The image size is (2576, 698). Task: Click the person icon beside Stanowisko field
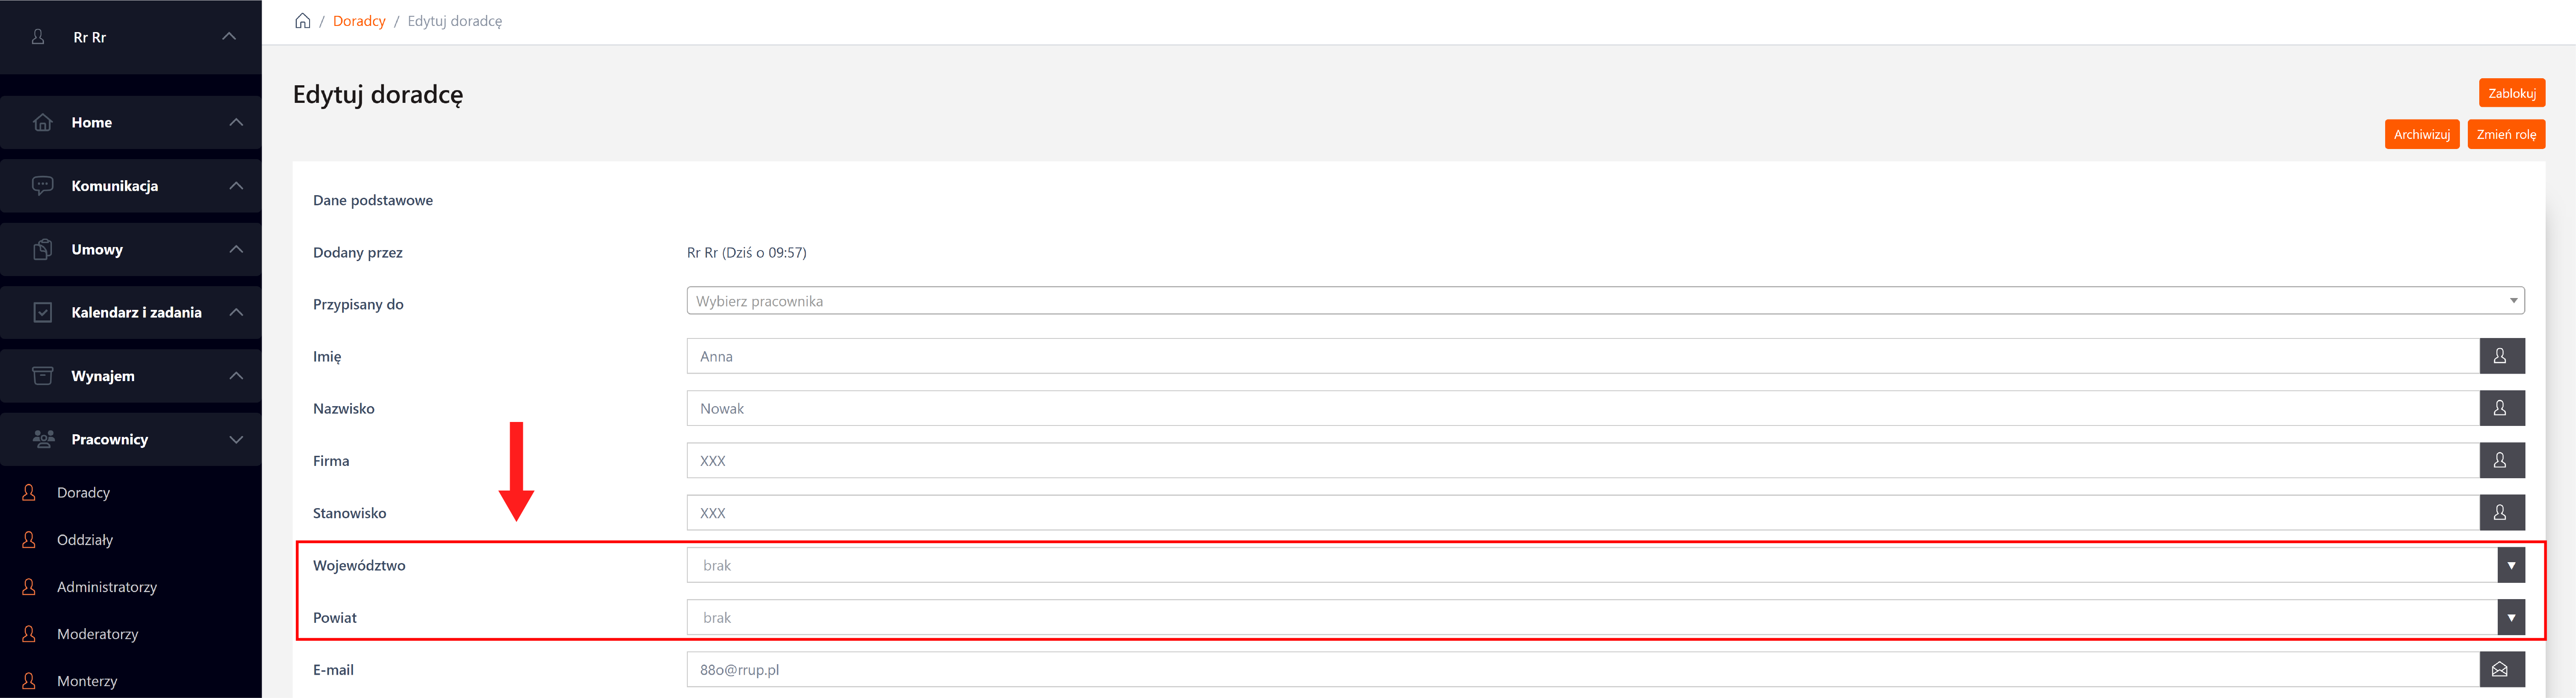2501,513
